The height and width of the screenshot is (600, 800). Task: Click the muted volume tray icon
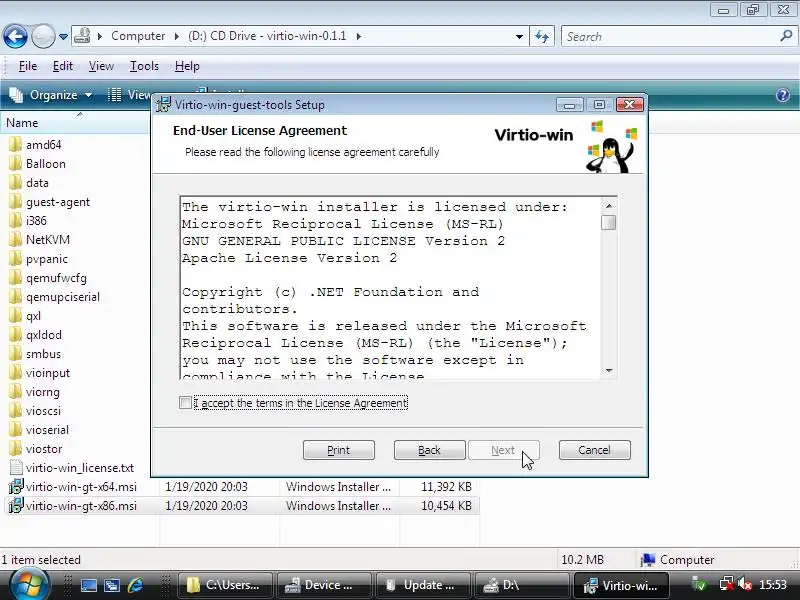(745, 585)
